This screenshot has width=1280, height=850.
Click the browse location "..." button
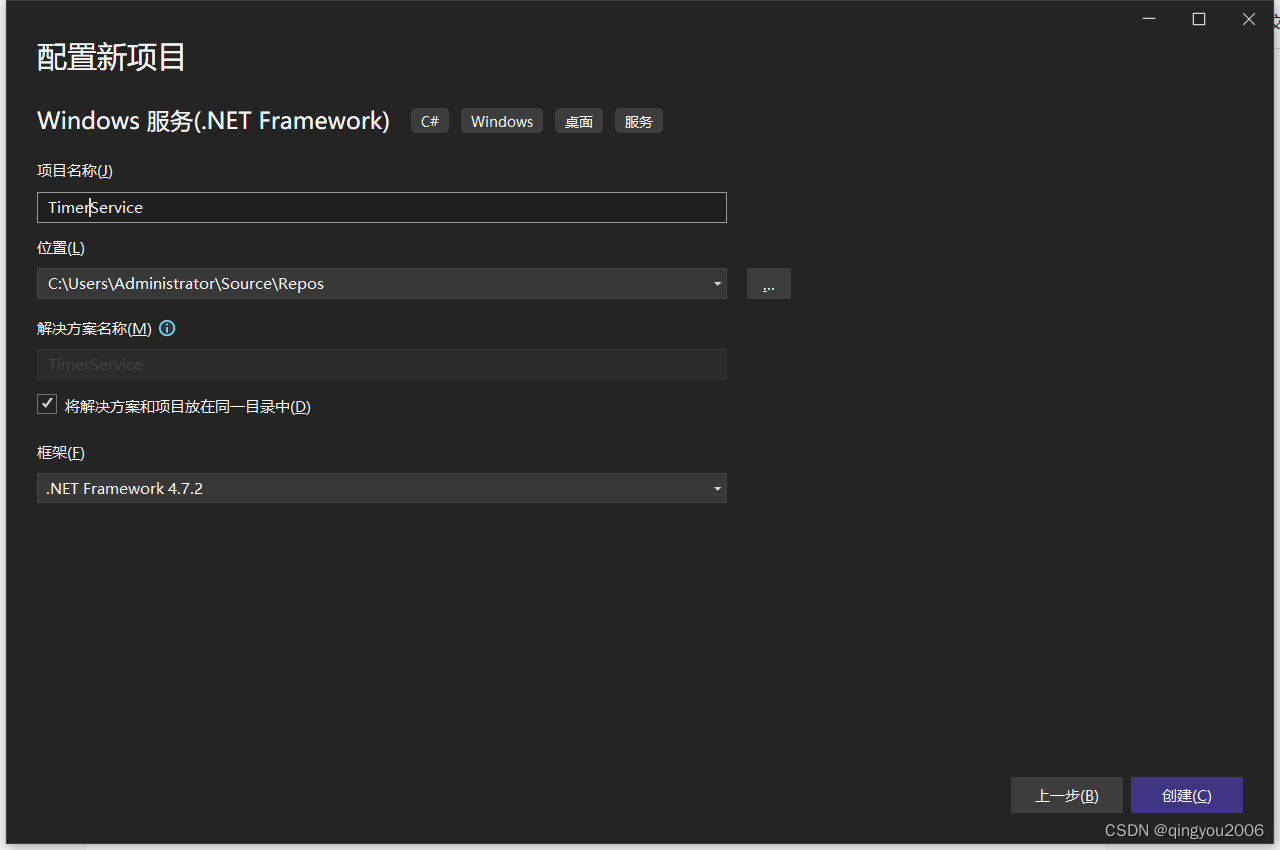[x=769, y=284]
